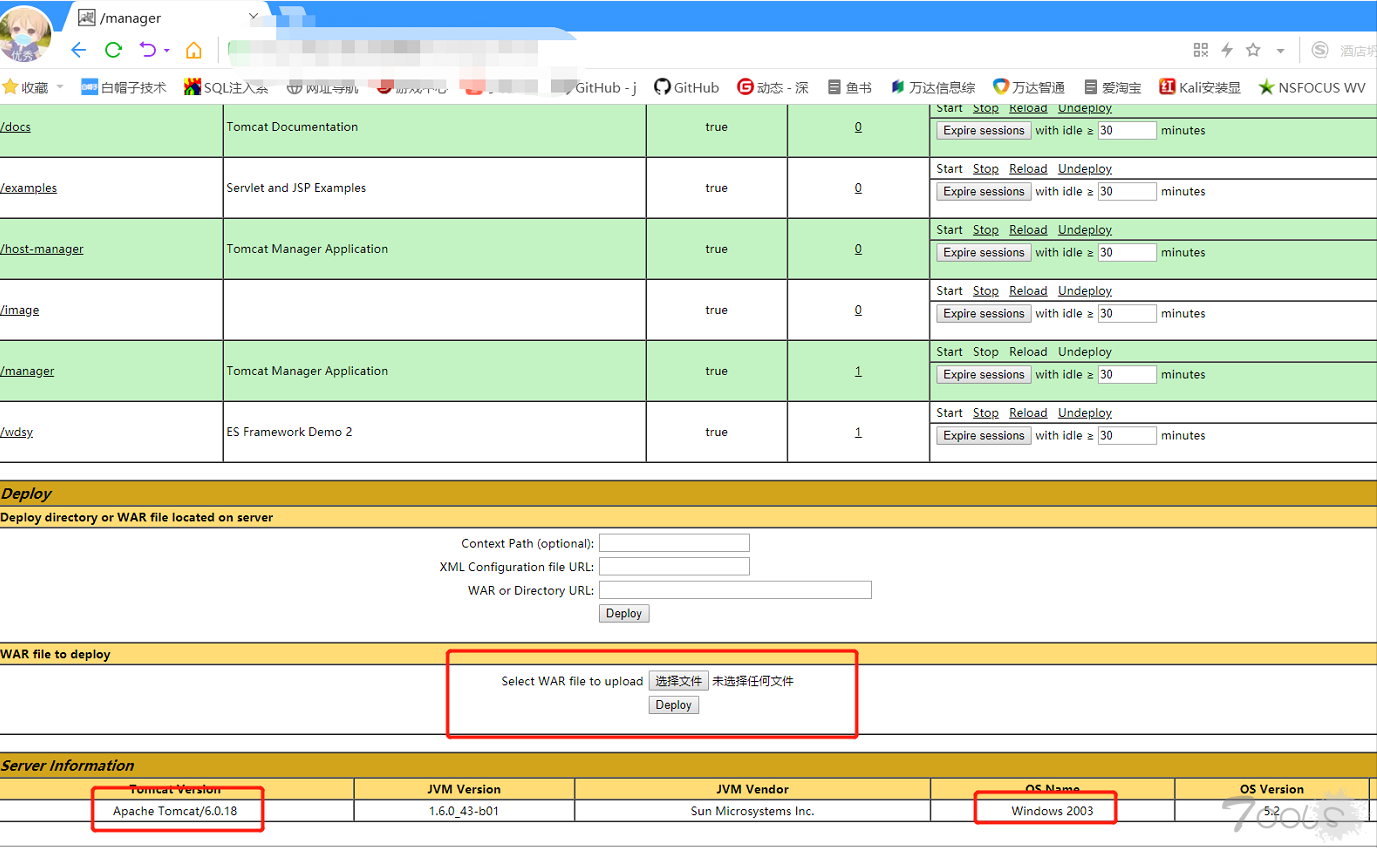Expire sessions for the /examples row
The width and height of the screenshot is (1377, 848).
(984, 191)
